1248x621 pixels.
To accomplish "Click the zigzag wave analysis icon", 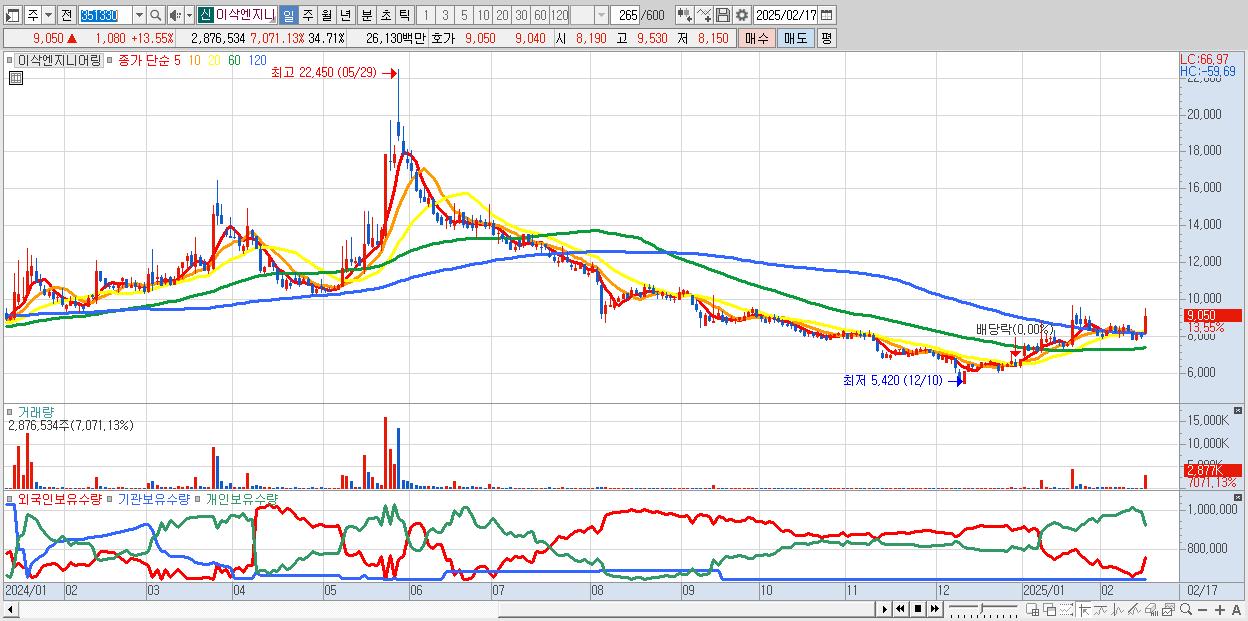I will [1118, 609].
